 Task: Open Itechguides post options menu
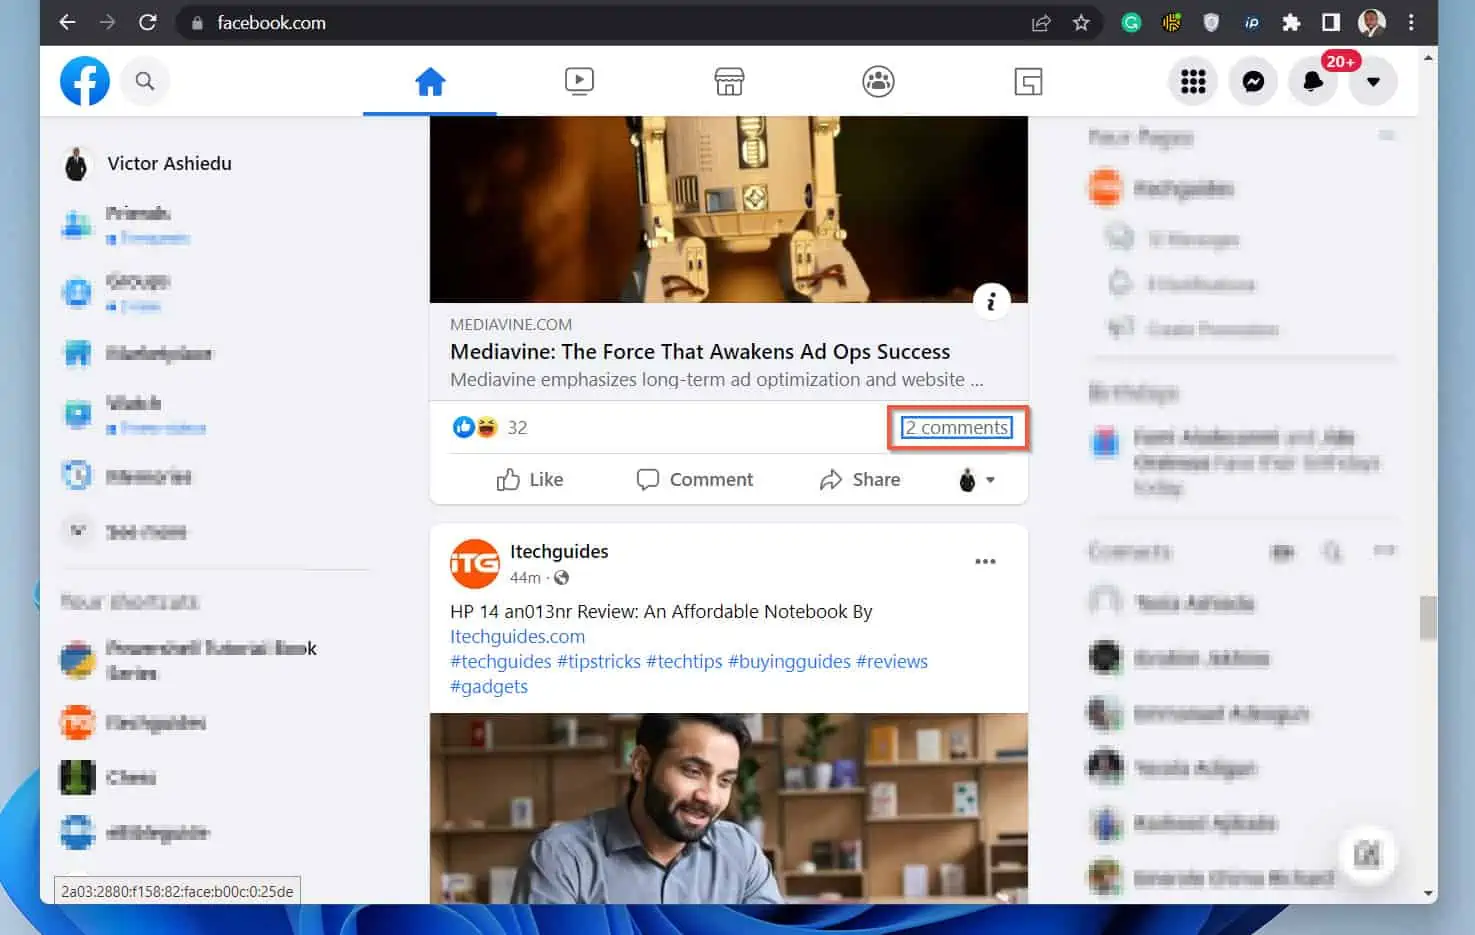click(985, 562)
